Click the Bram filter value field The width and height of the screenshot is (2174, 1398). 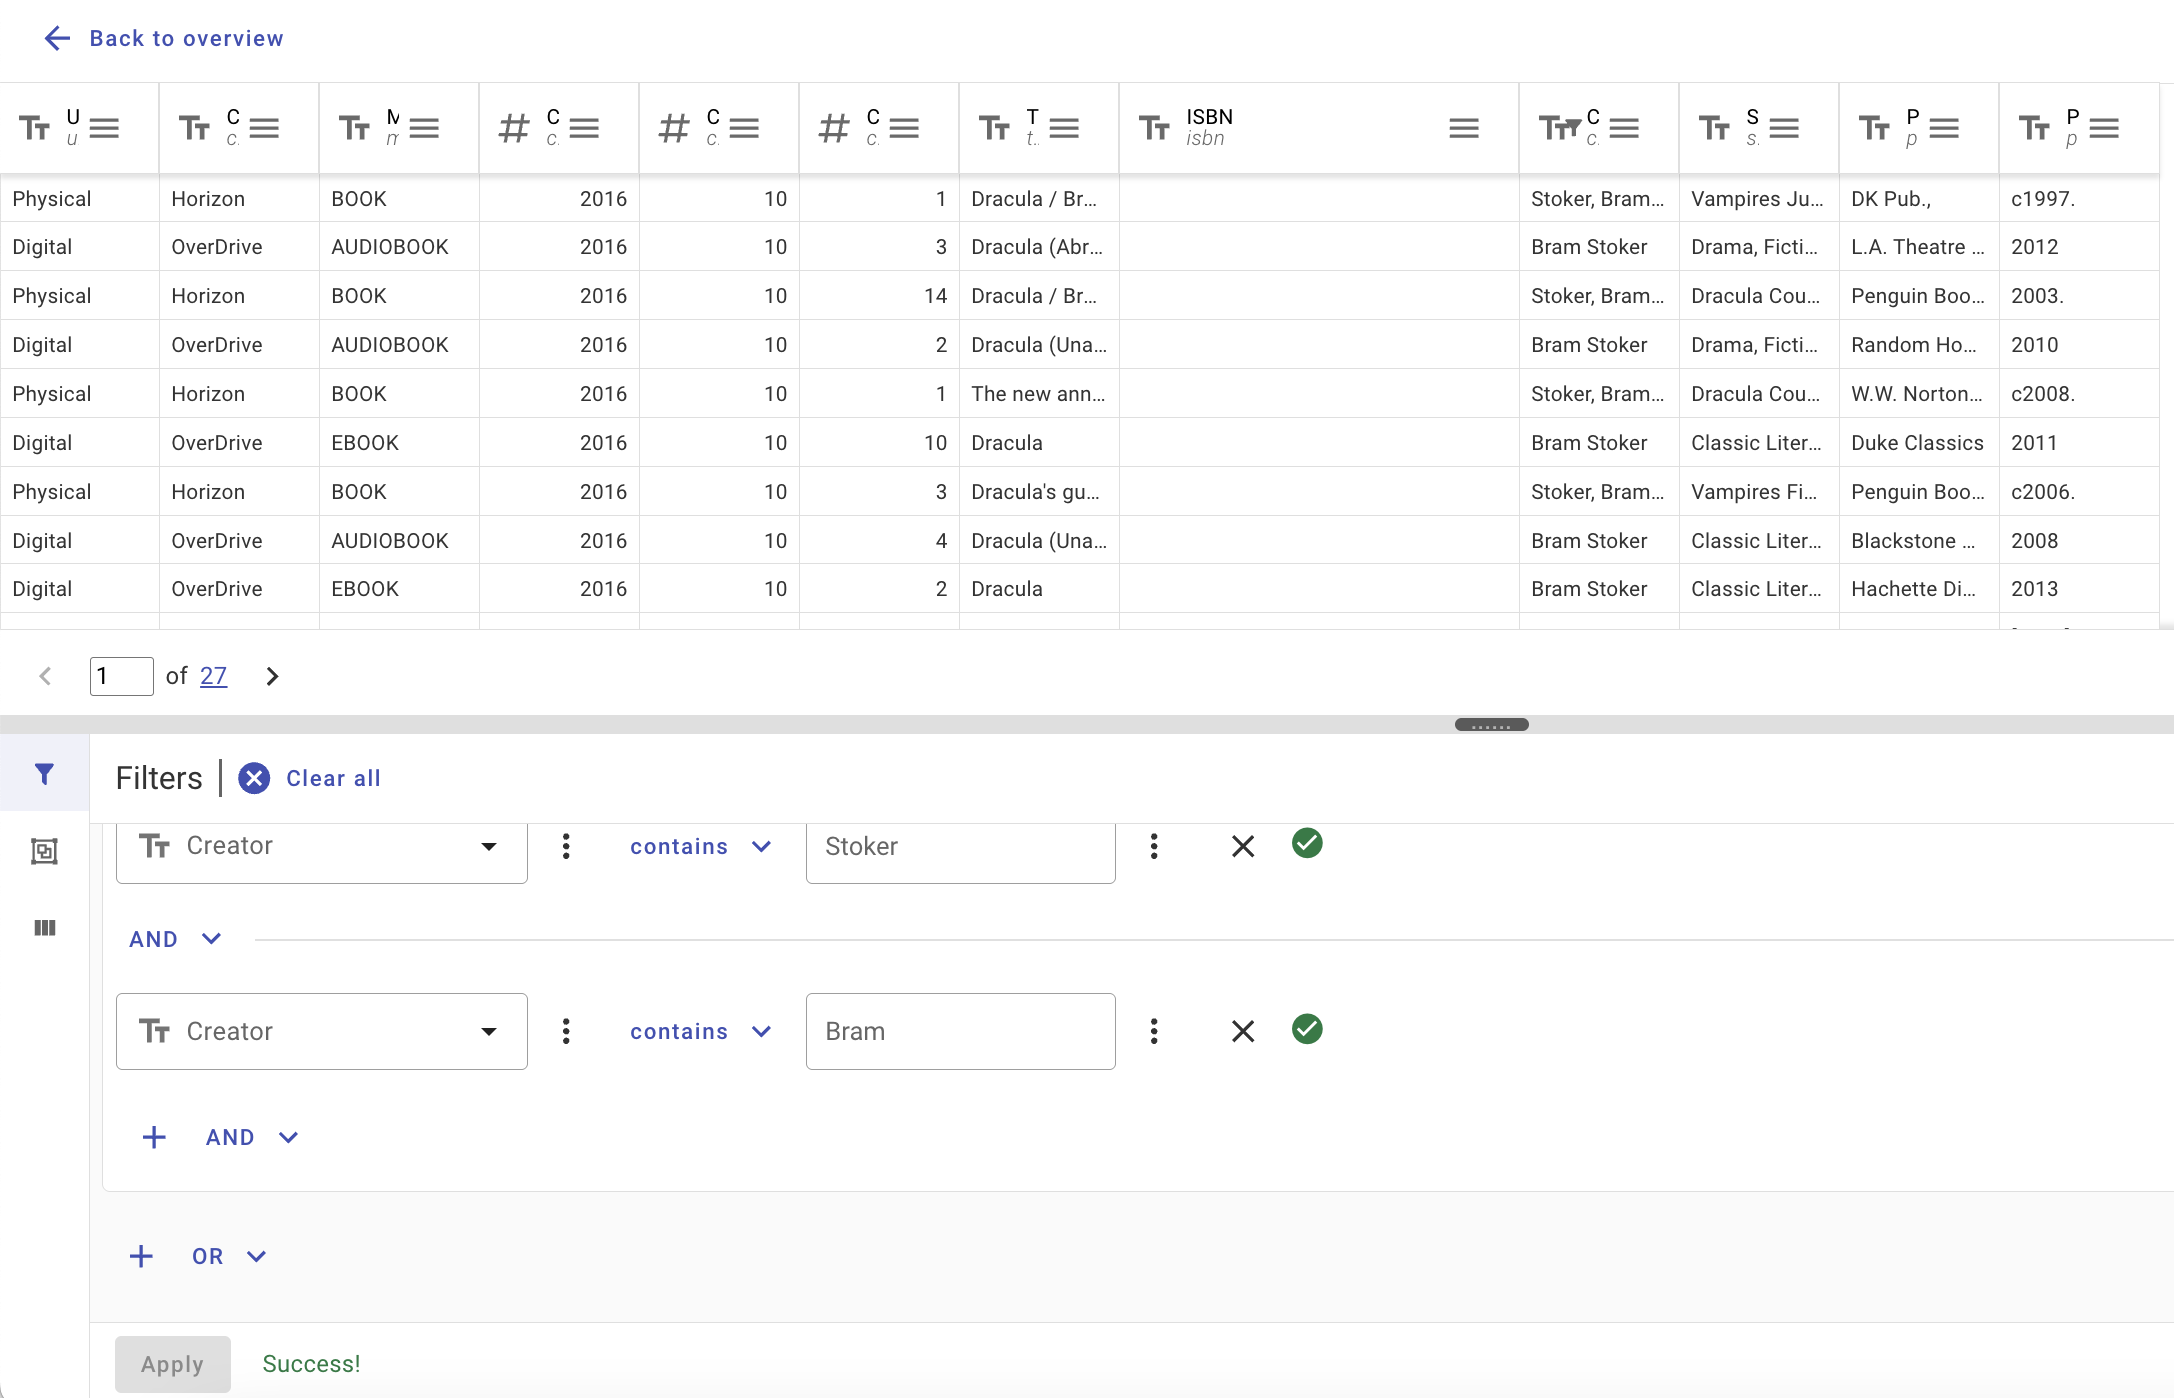(x=960, y=1031)
